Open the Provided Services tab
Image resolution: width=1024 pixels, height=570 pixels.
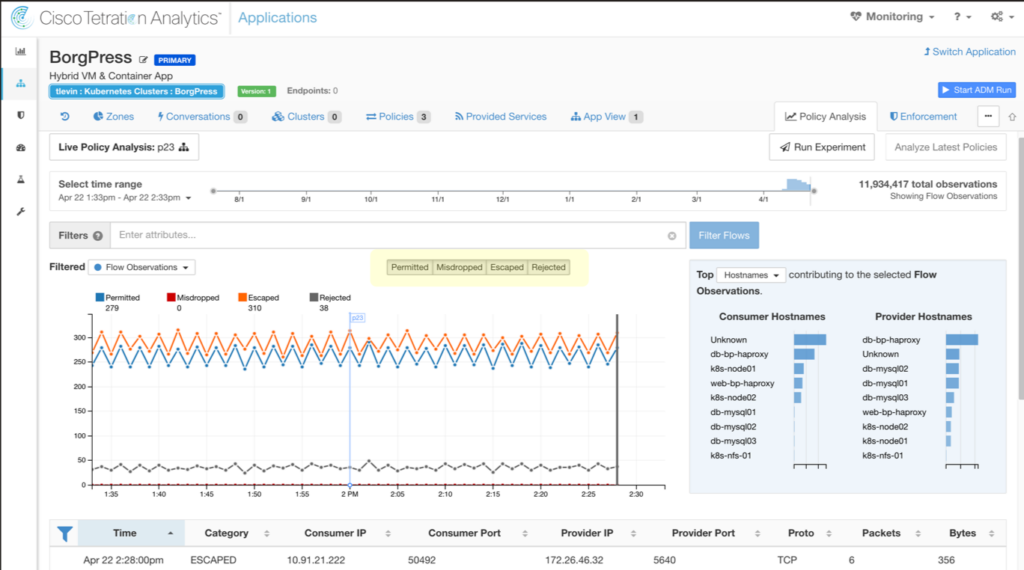tap(501, 116)
